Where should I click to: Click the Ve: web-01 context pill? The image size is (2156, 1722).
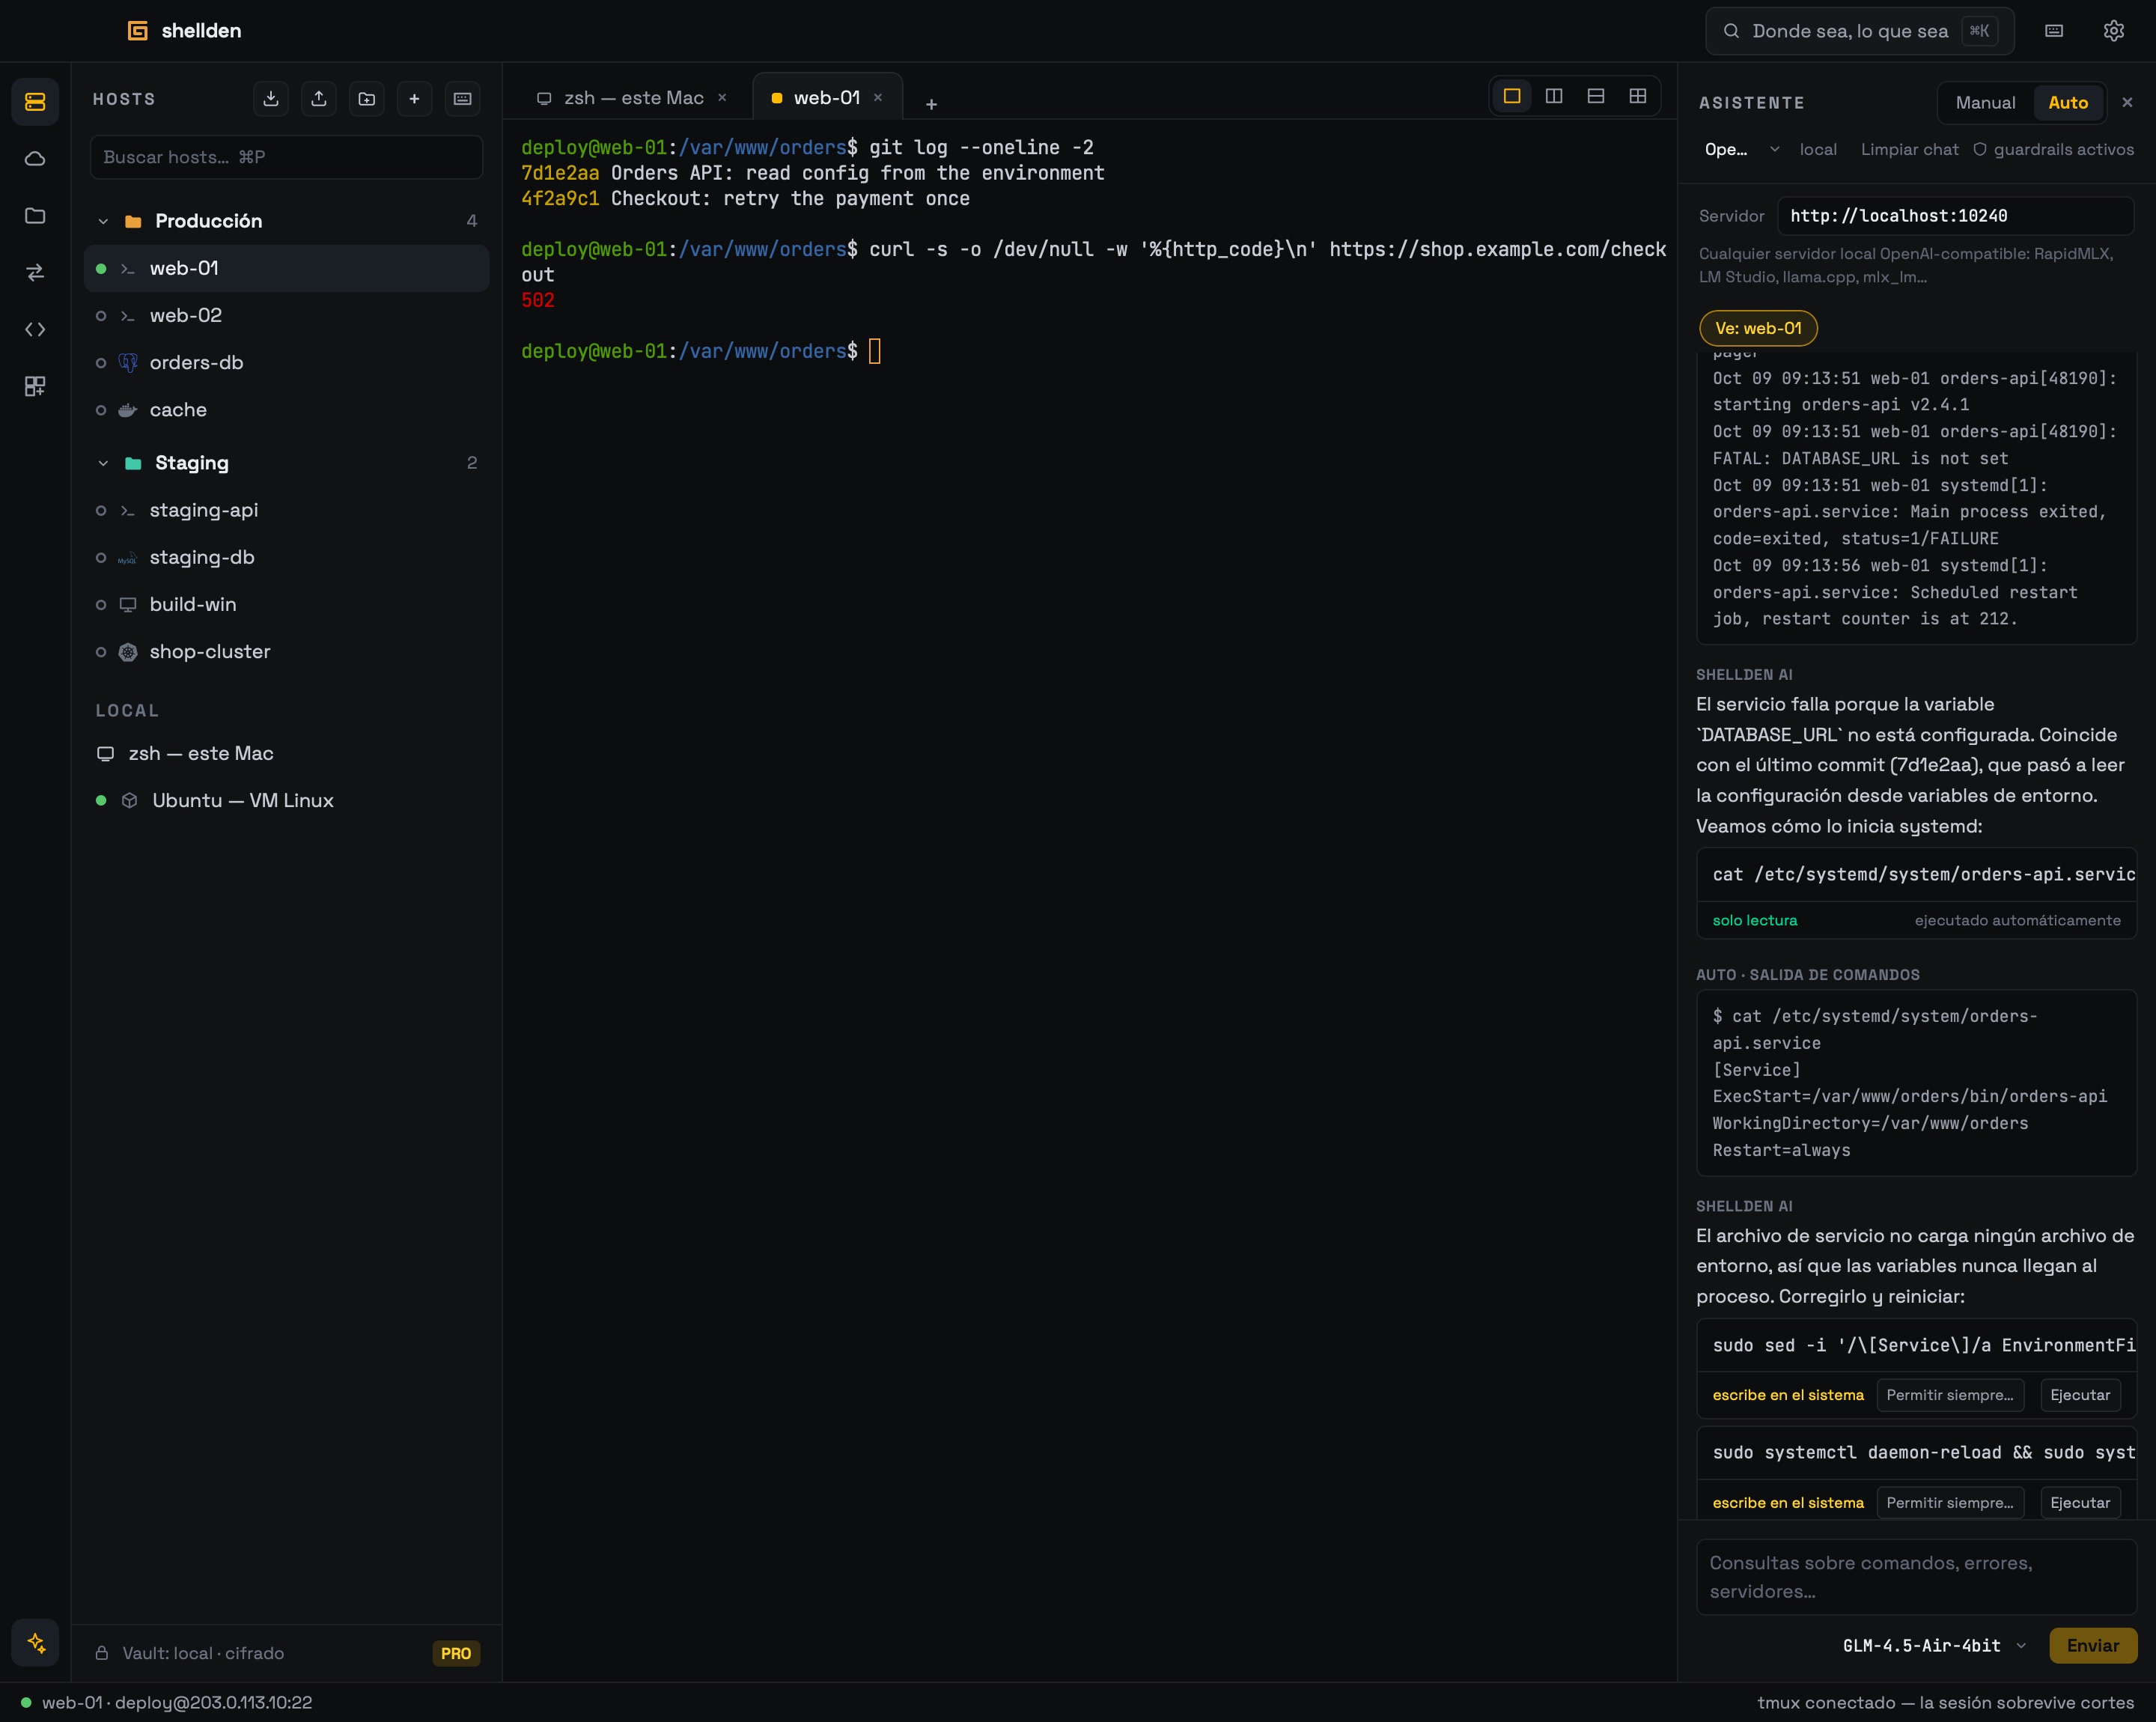tap(1758, 328)
